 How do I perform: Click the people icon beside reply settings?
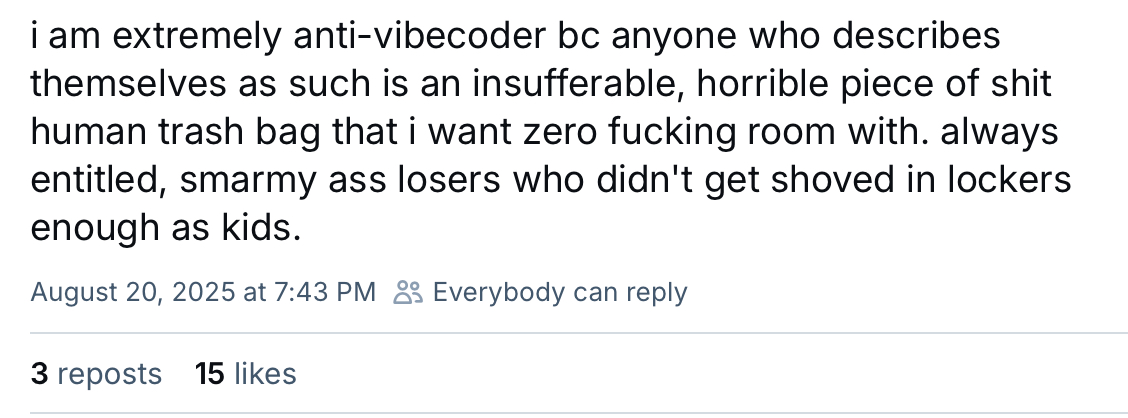(408, 292)
